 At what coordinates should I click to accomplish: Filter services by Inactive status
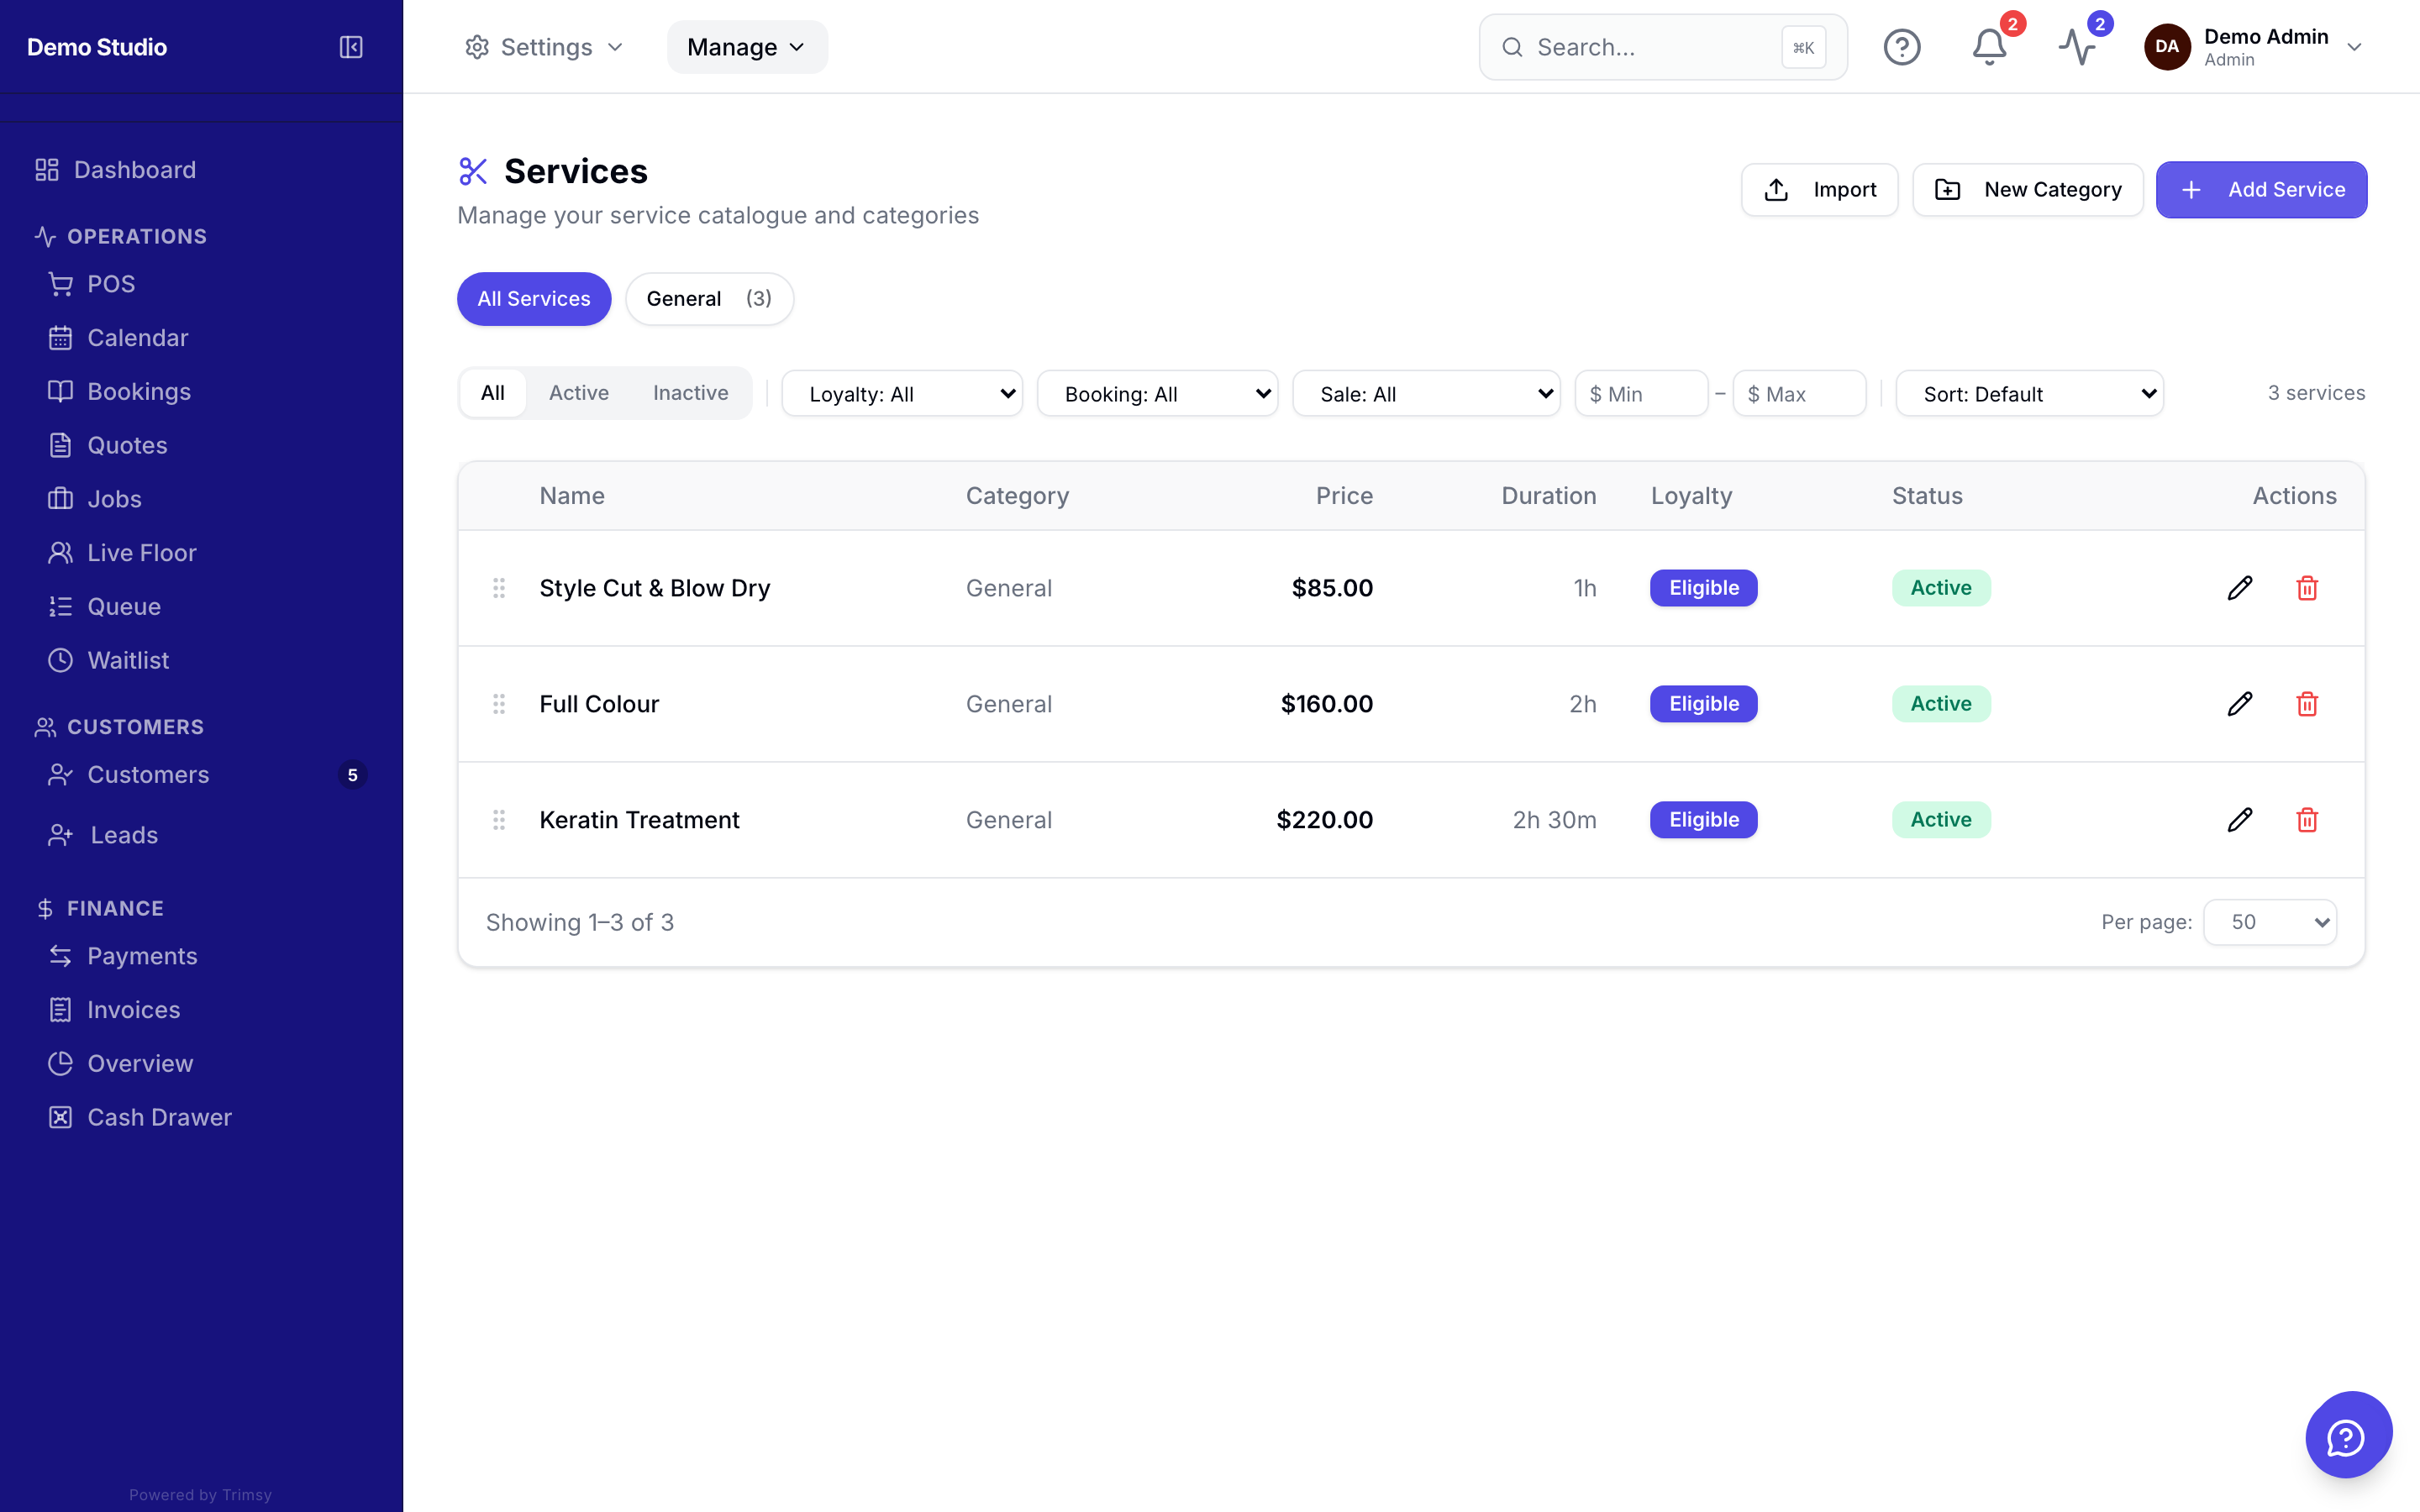(x=690, y=393)
